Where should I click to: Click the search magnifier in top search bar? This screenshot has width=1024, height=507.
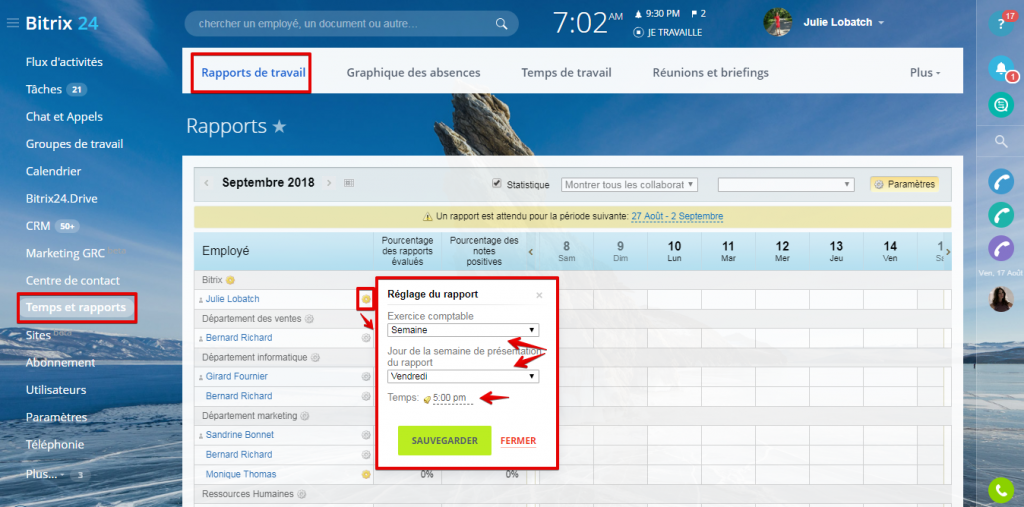click(x=501, y=24)
